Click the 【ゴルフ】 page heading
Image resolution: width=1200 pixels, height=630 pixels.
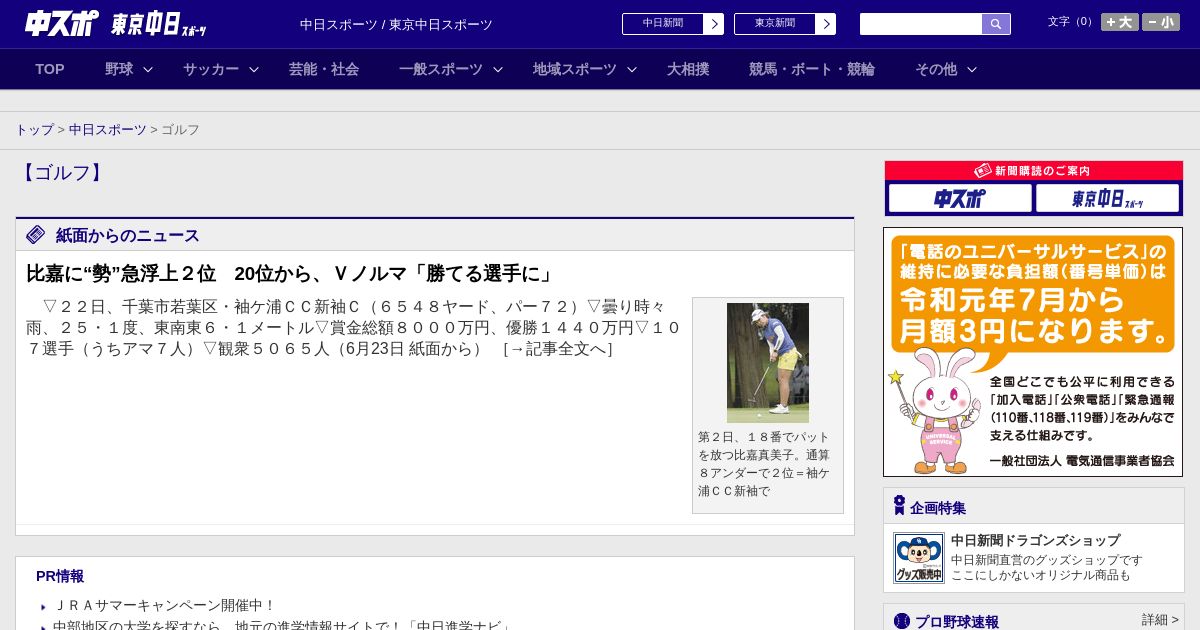click(62, 172)
